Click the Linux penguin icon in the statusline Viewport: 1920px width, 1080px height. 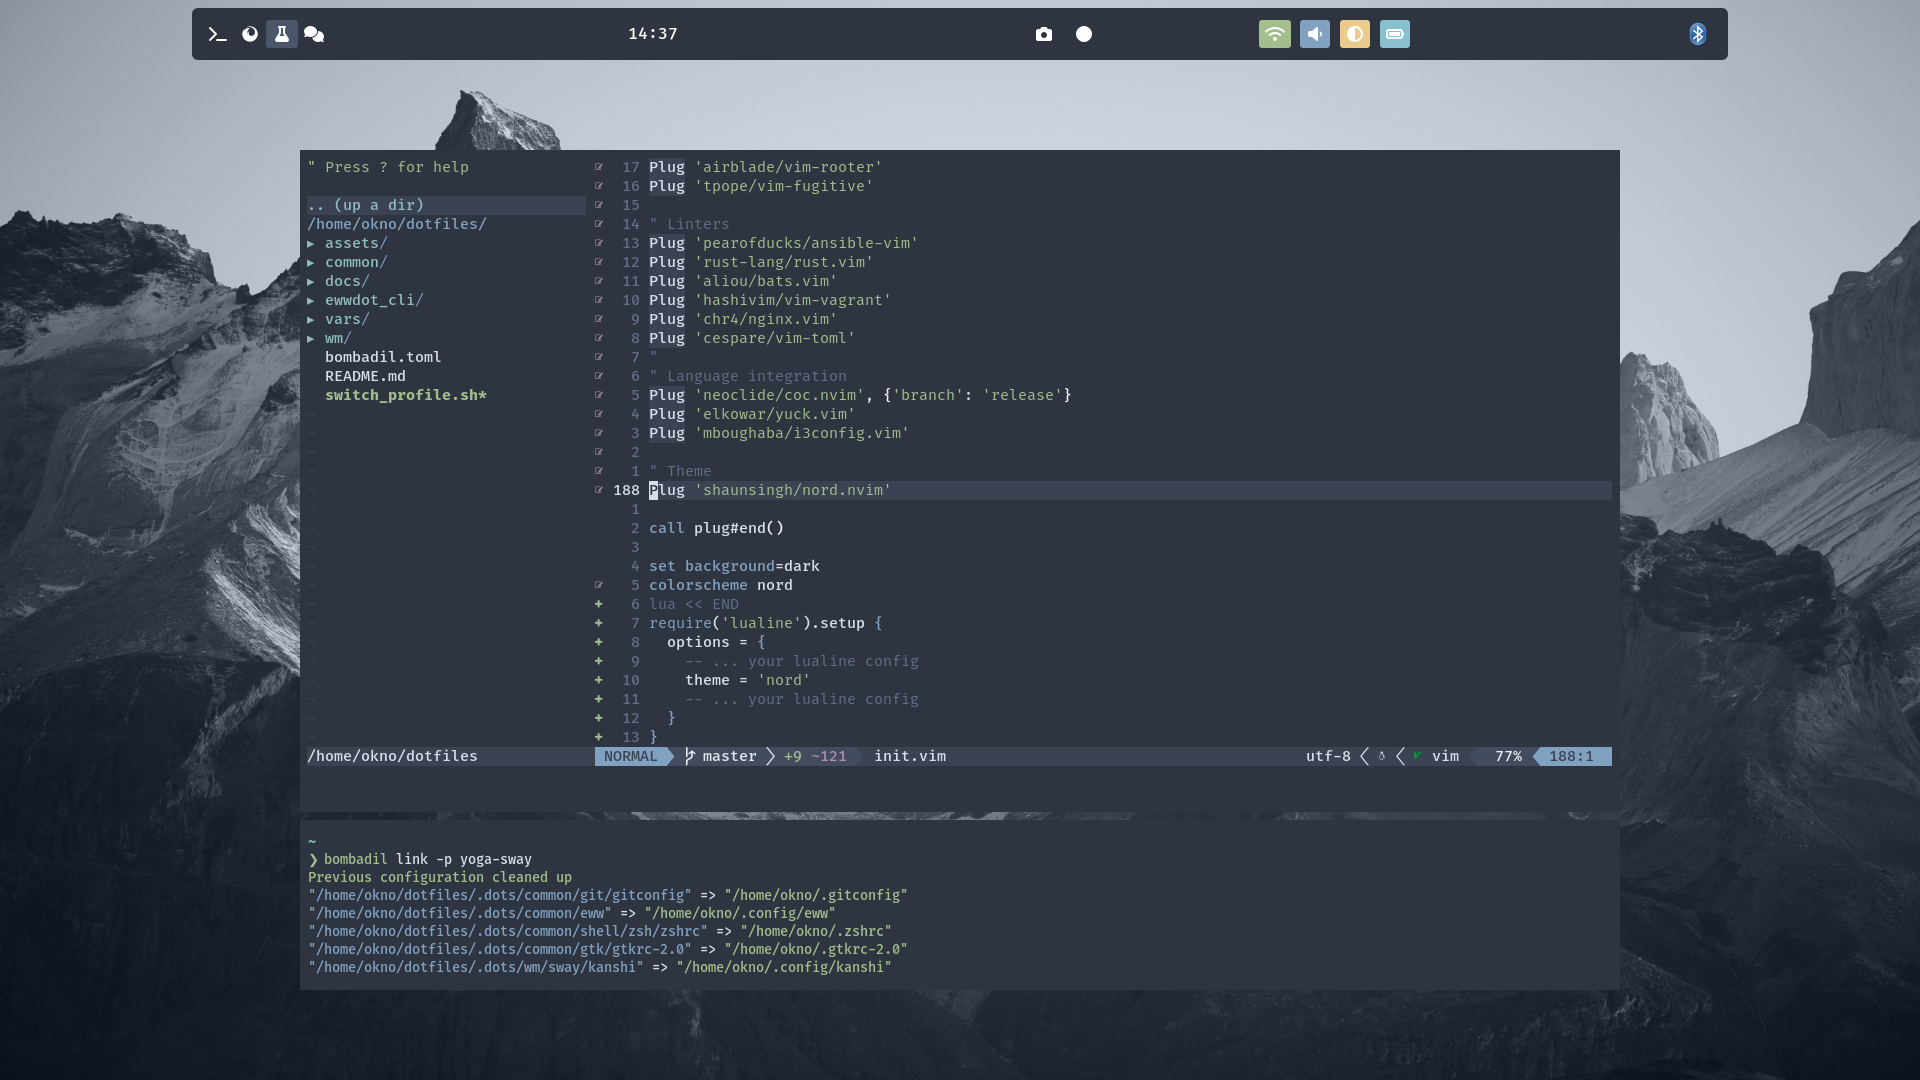coord(1382,756)
